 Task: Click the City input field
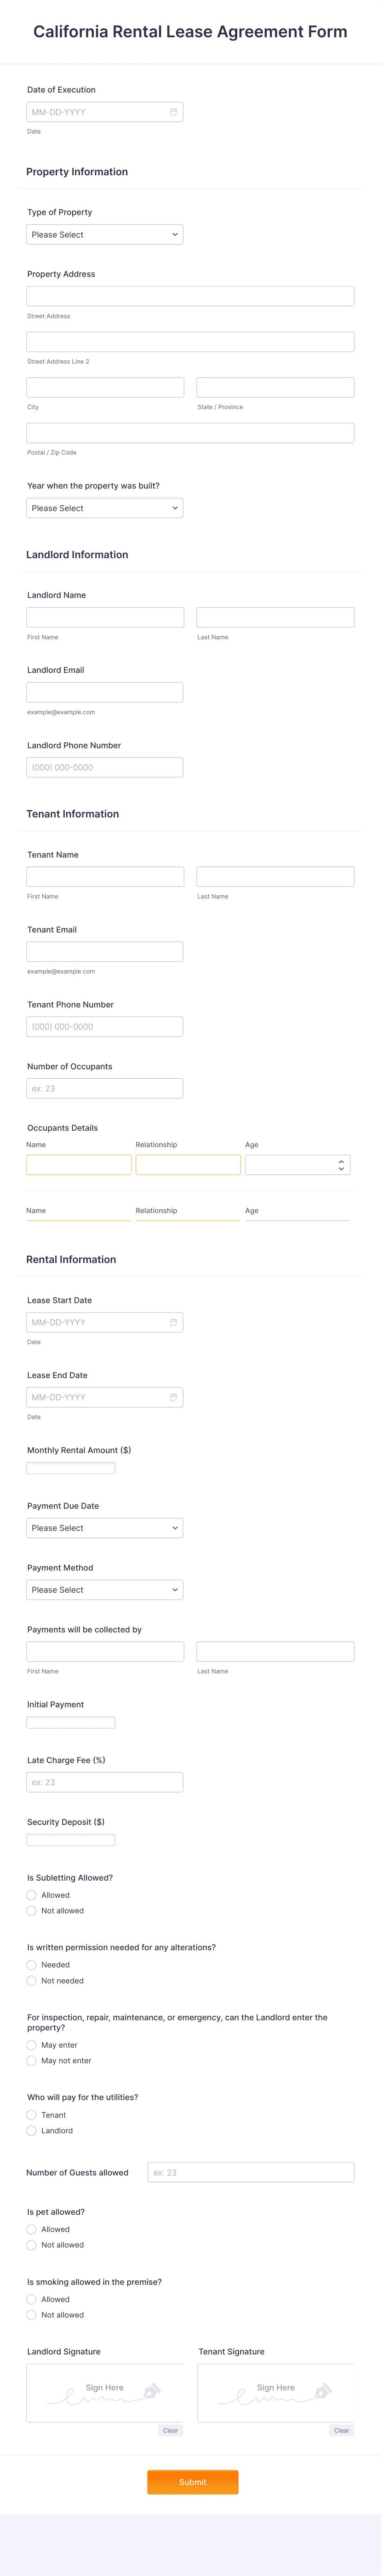(x=105, y=387)
